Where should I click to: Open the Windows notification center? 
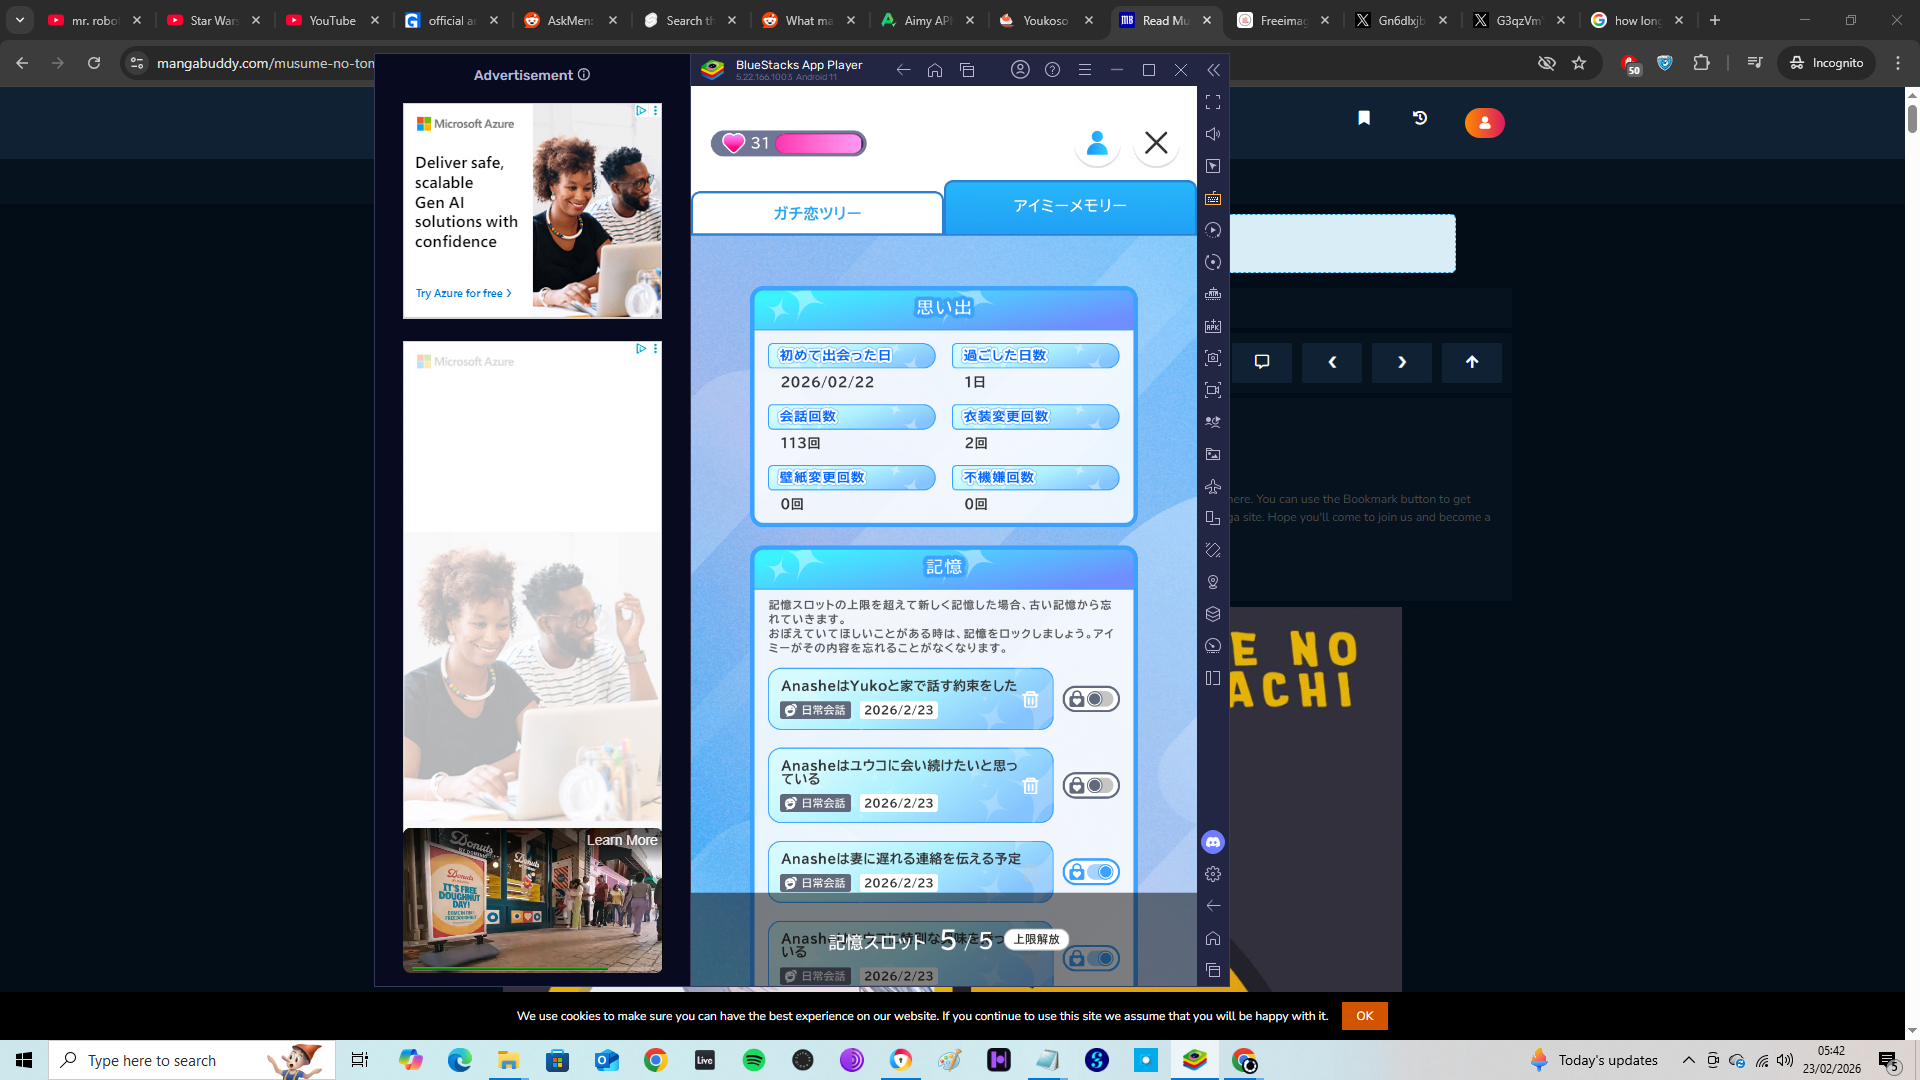click(1889, 1060)
